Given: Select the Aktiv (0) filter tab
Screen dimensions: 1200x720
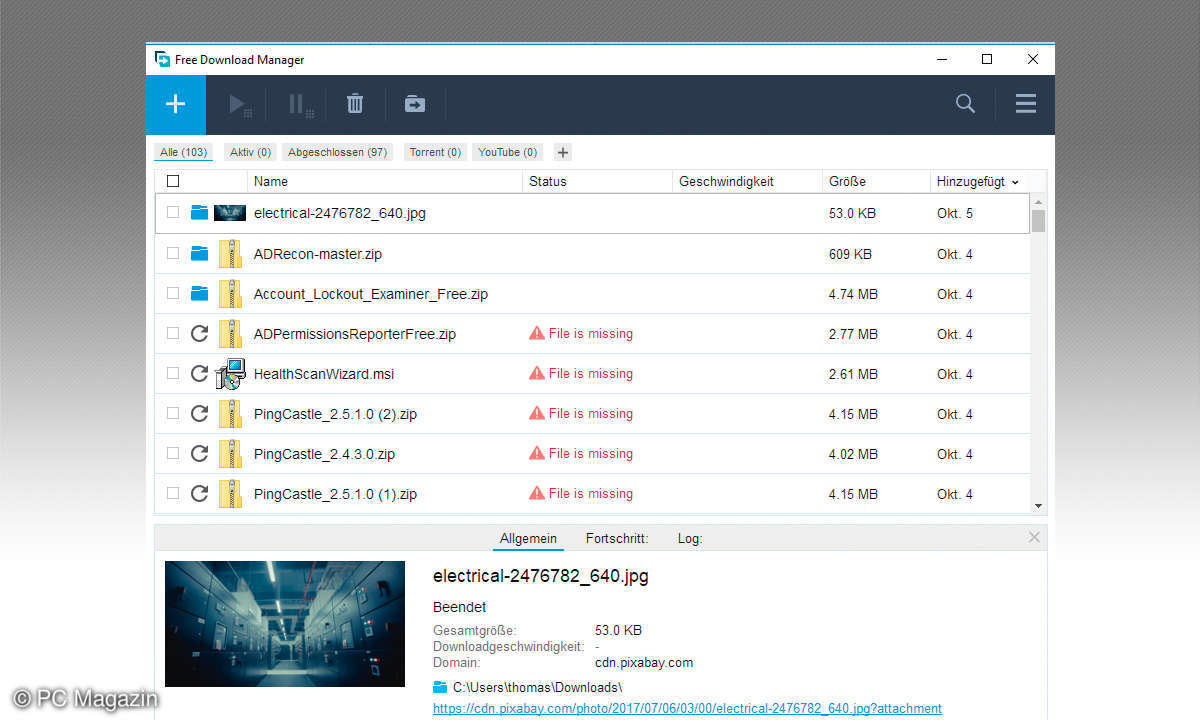Looking at the screenshot, I should 250,152.
